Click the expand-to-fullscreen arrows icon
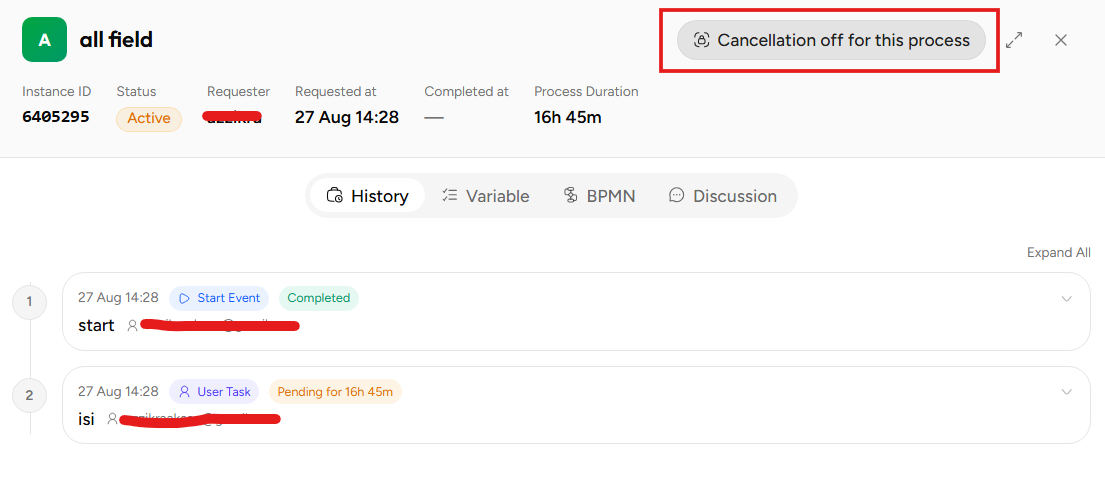This screenshot has height=501, width=1105. (1014, 40)
